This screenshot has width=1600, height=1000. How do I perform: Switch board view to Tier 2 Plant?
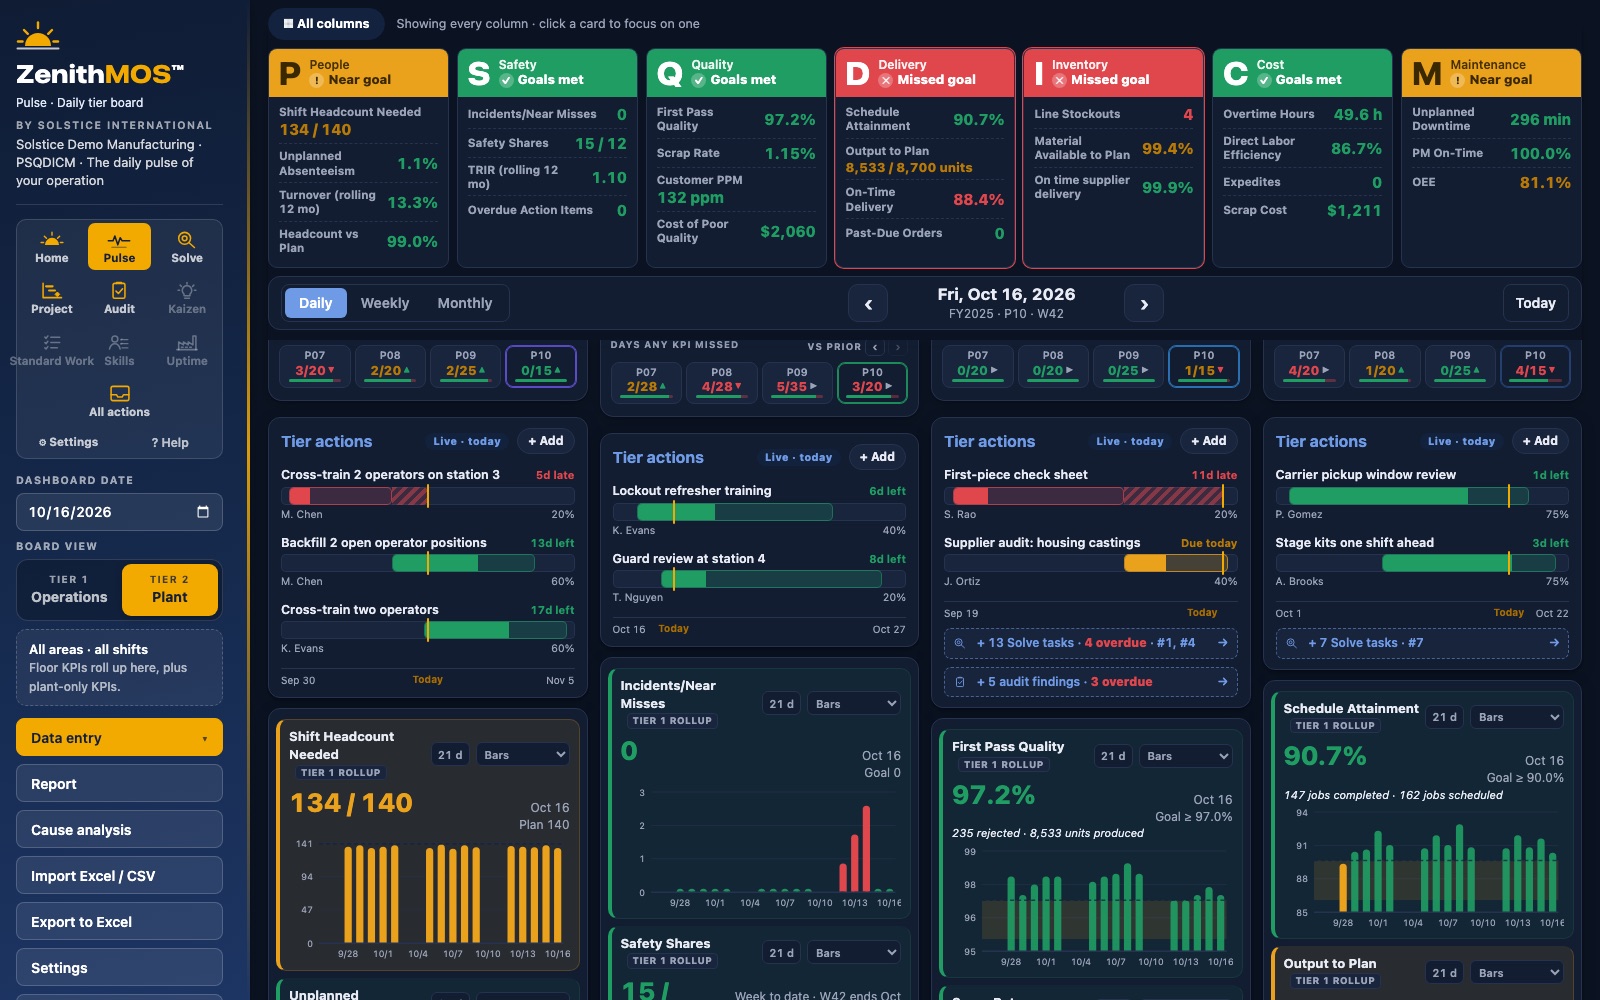coord(170,589)
